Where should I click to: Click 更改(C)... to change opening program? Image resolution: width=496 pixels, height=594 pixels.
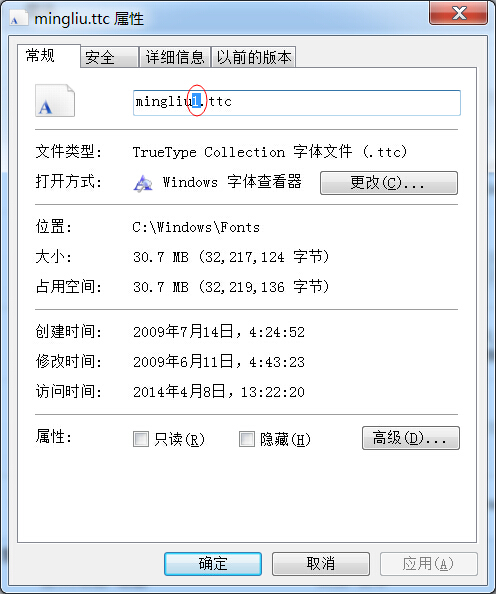click(x=389, y=183)
